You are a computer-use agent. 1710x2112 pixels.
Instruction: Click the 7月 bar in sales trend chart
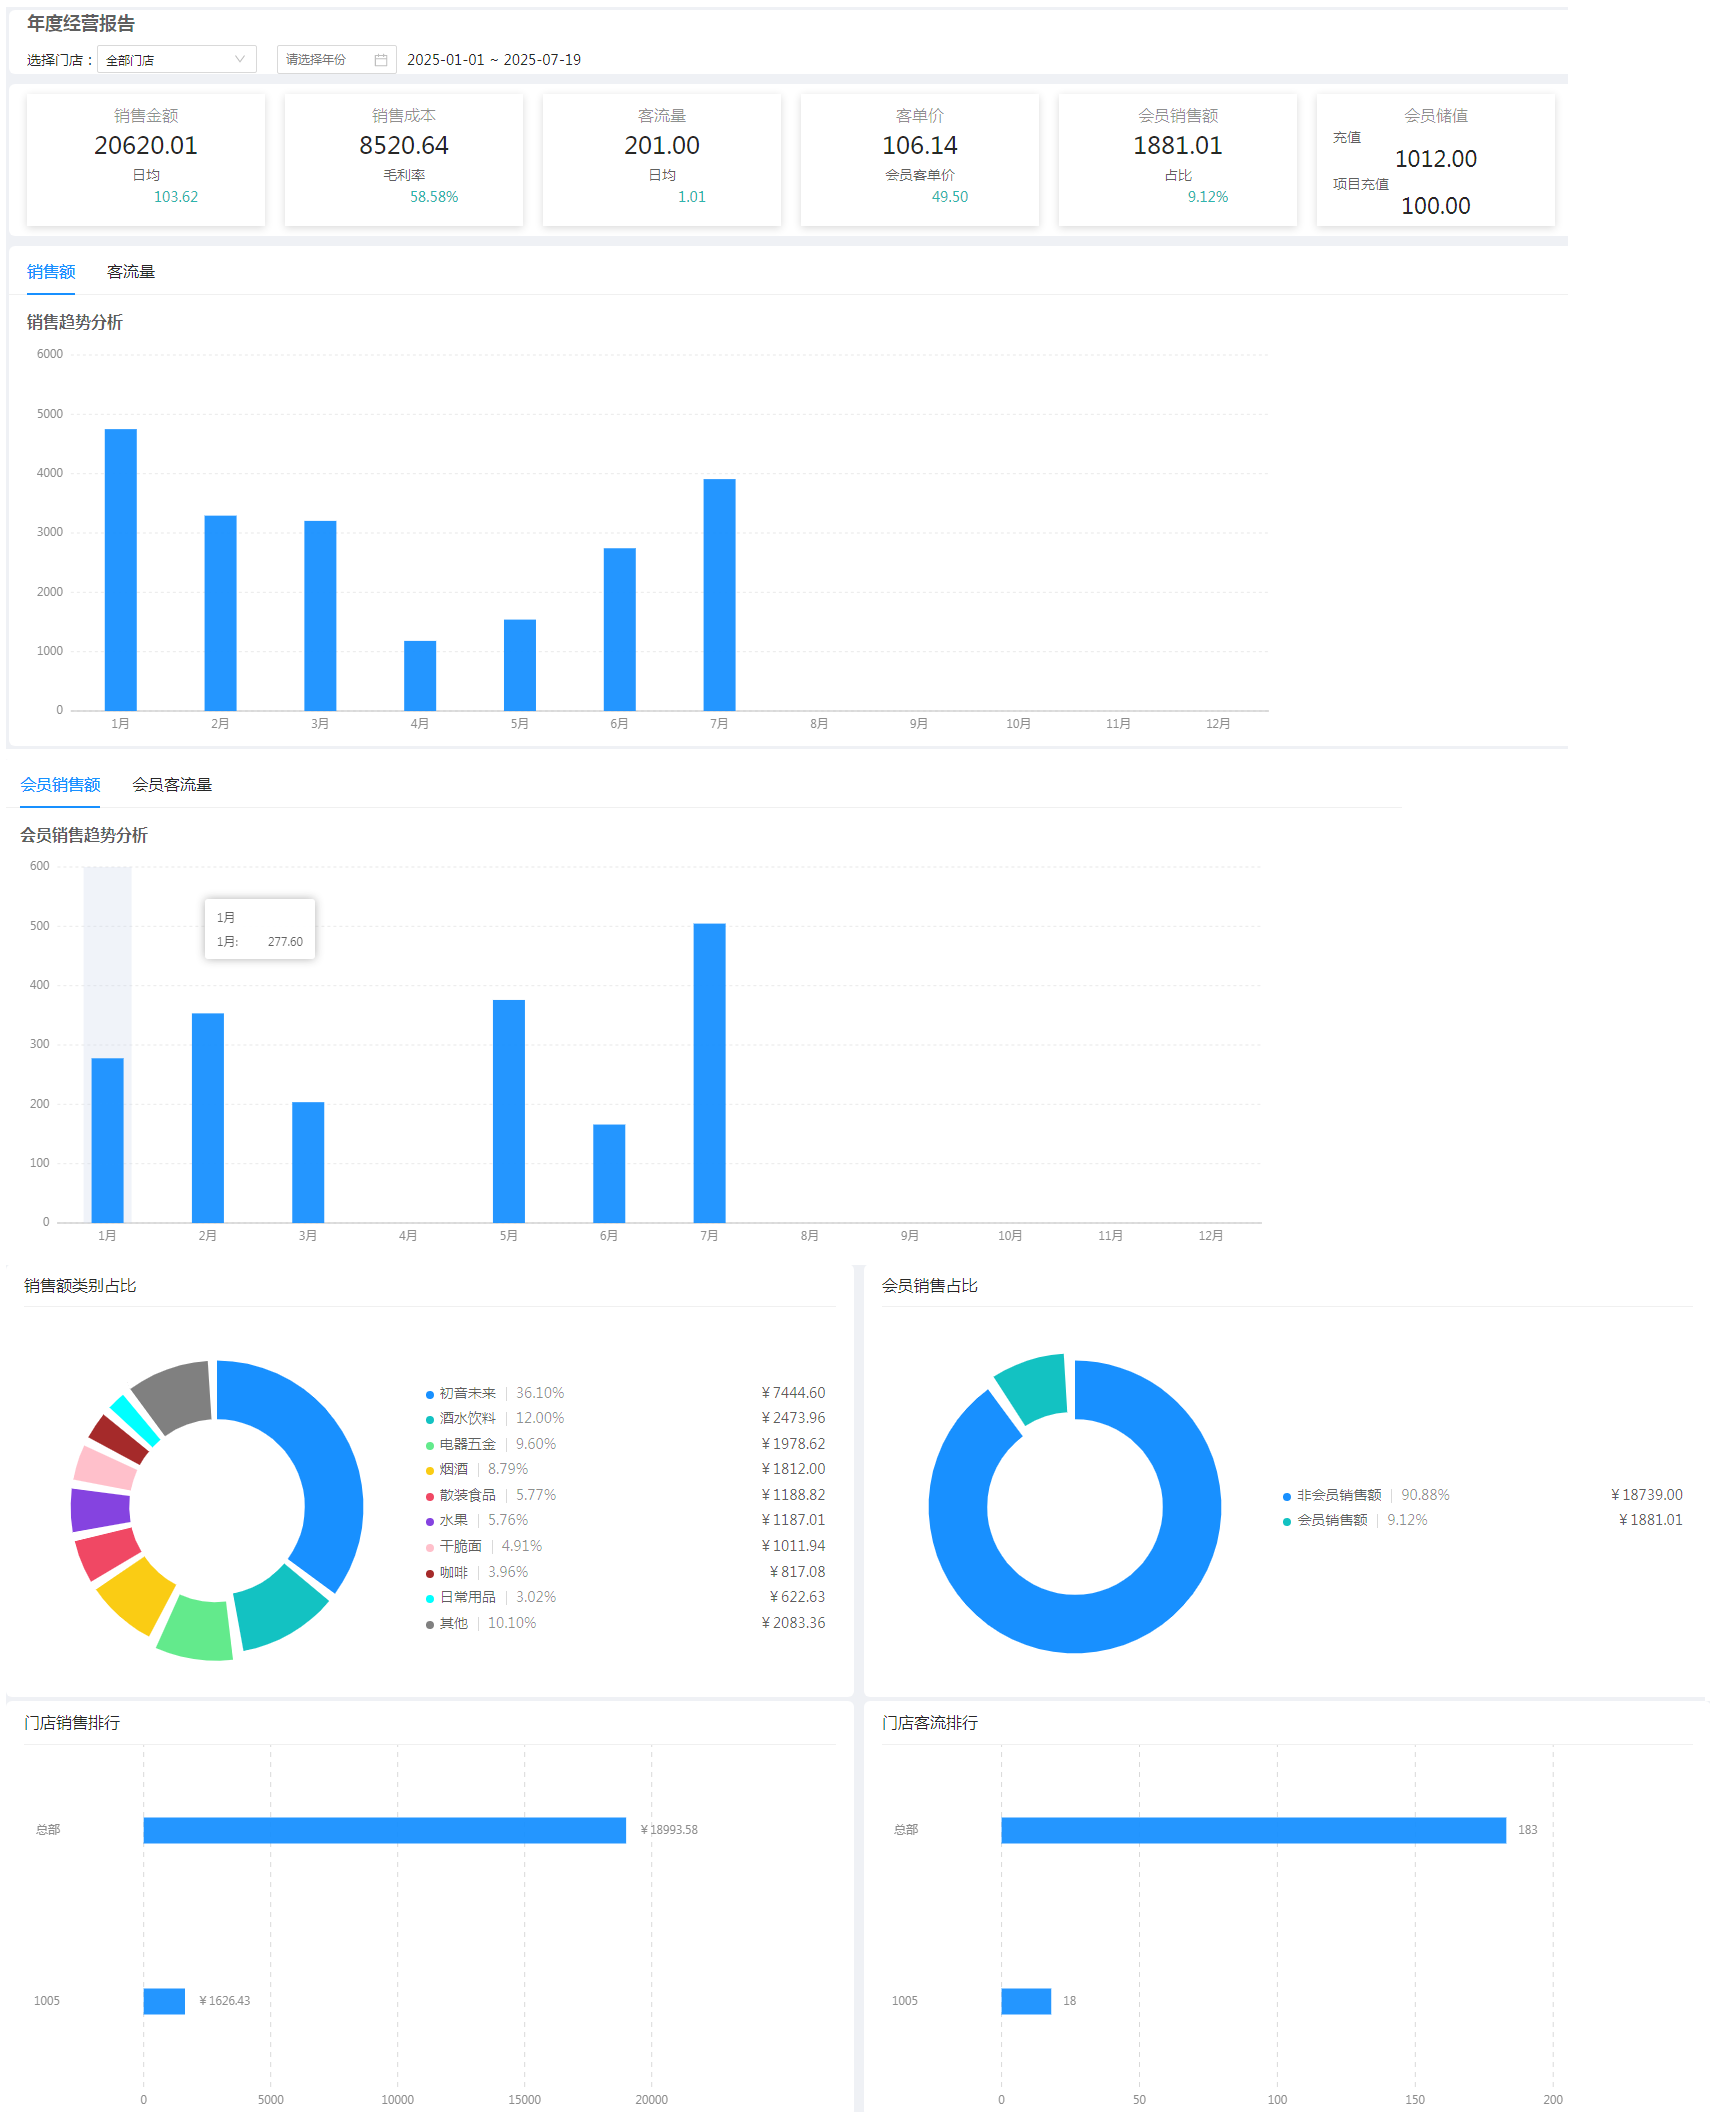point(719,595)
